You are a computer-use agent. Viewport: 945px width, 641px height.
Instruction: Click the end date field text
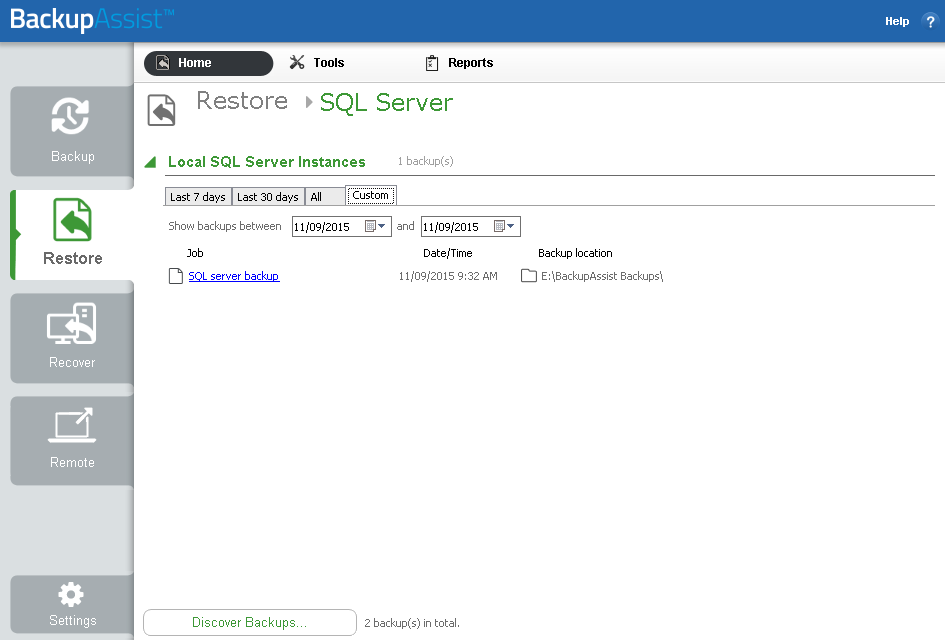(451, 227)
